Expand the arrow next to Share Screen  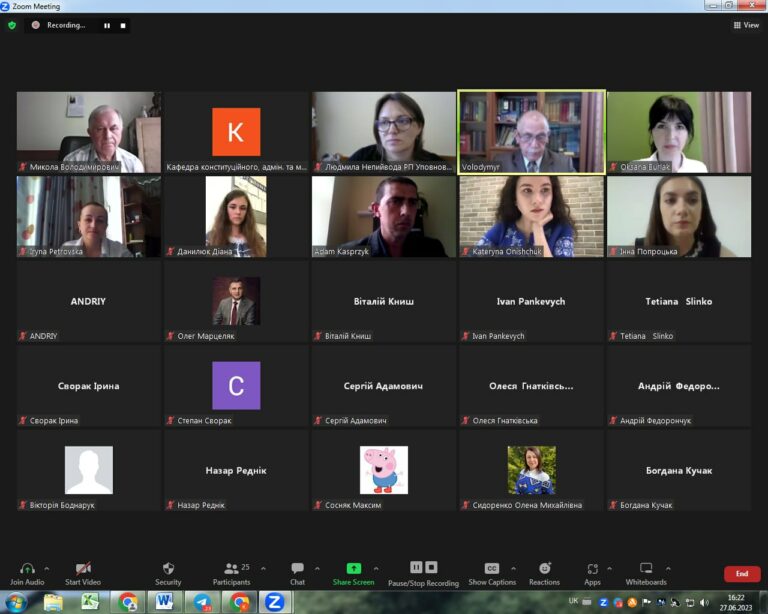coord(376,568)
